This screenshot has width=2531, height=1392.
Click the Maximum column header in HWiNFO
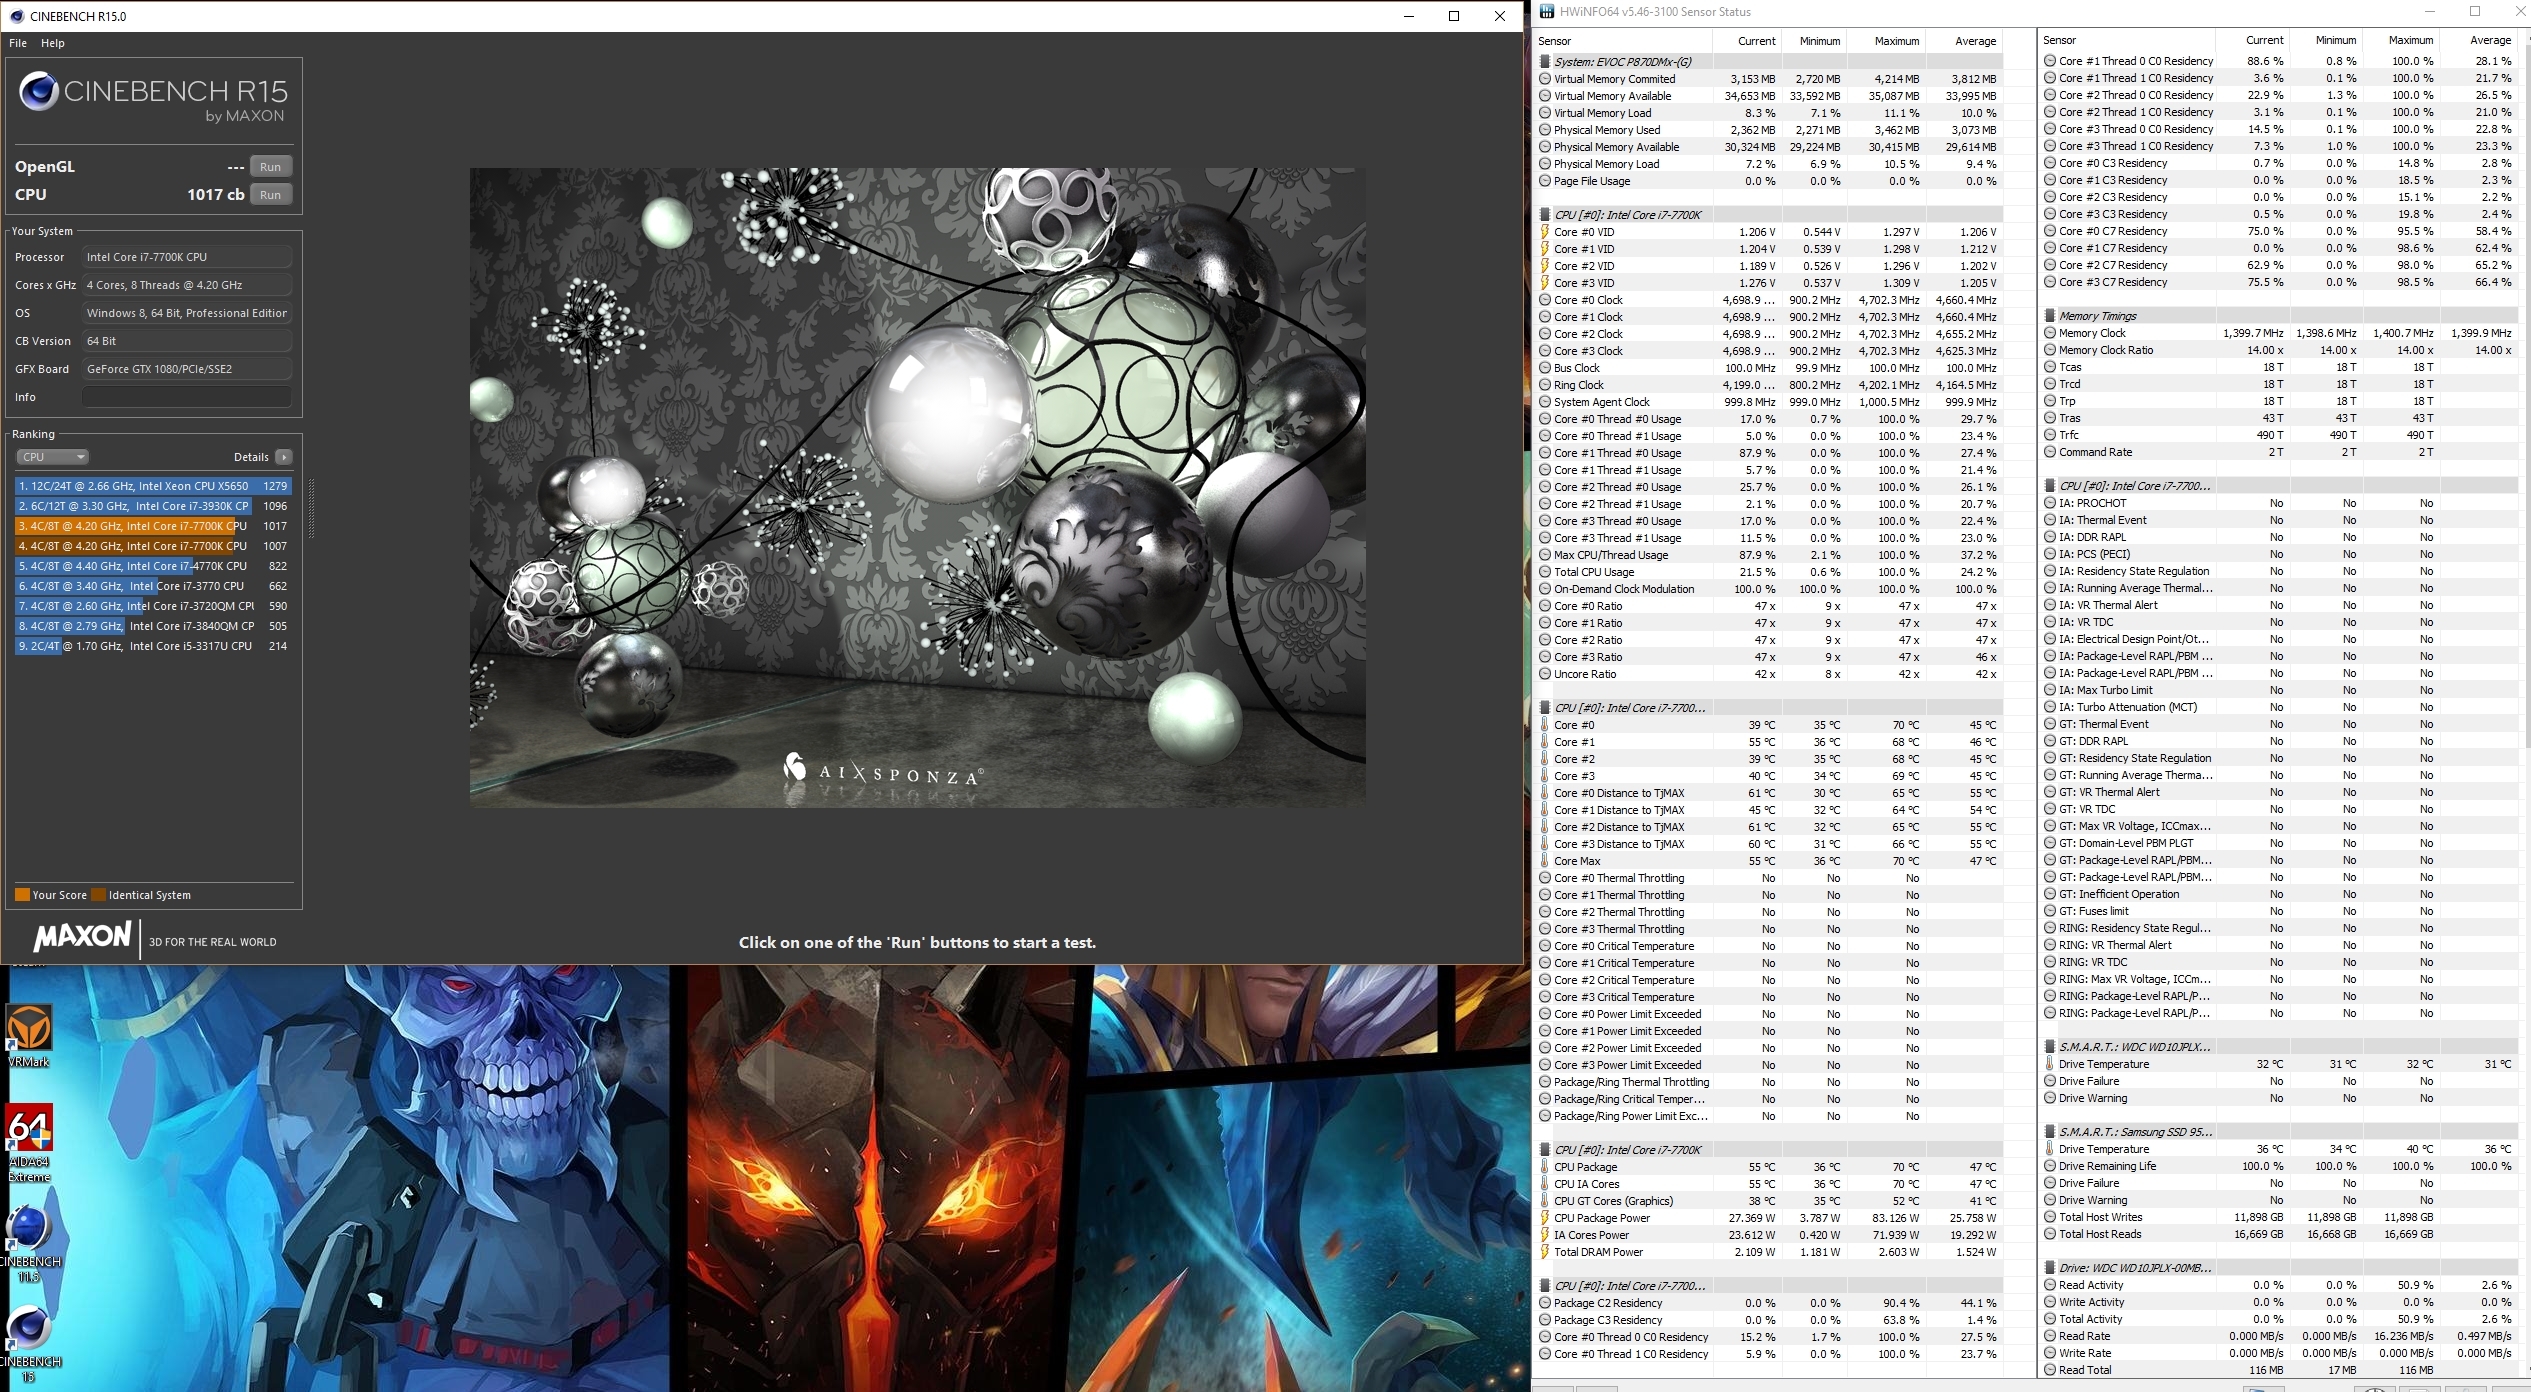click(x=1896, y=41)
